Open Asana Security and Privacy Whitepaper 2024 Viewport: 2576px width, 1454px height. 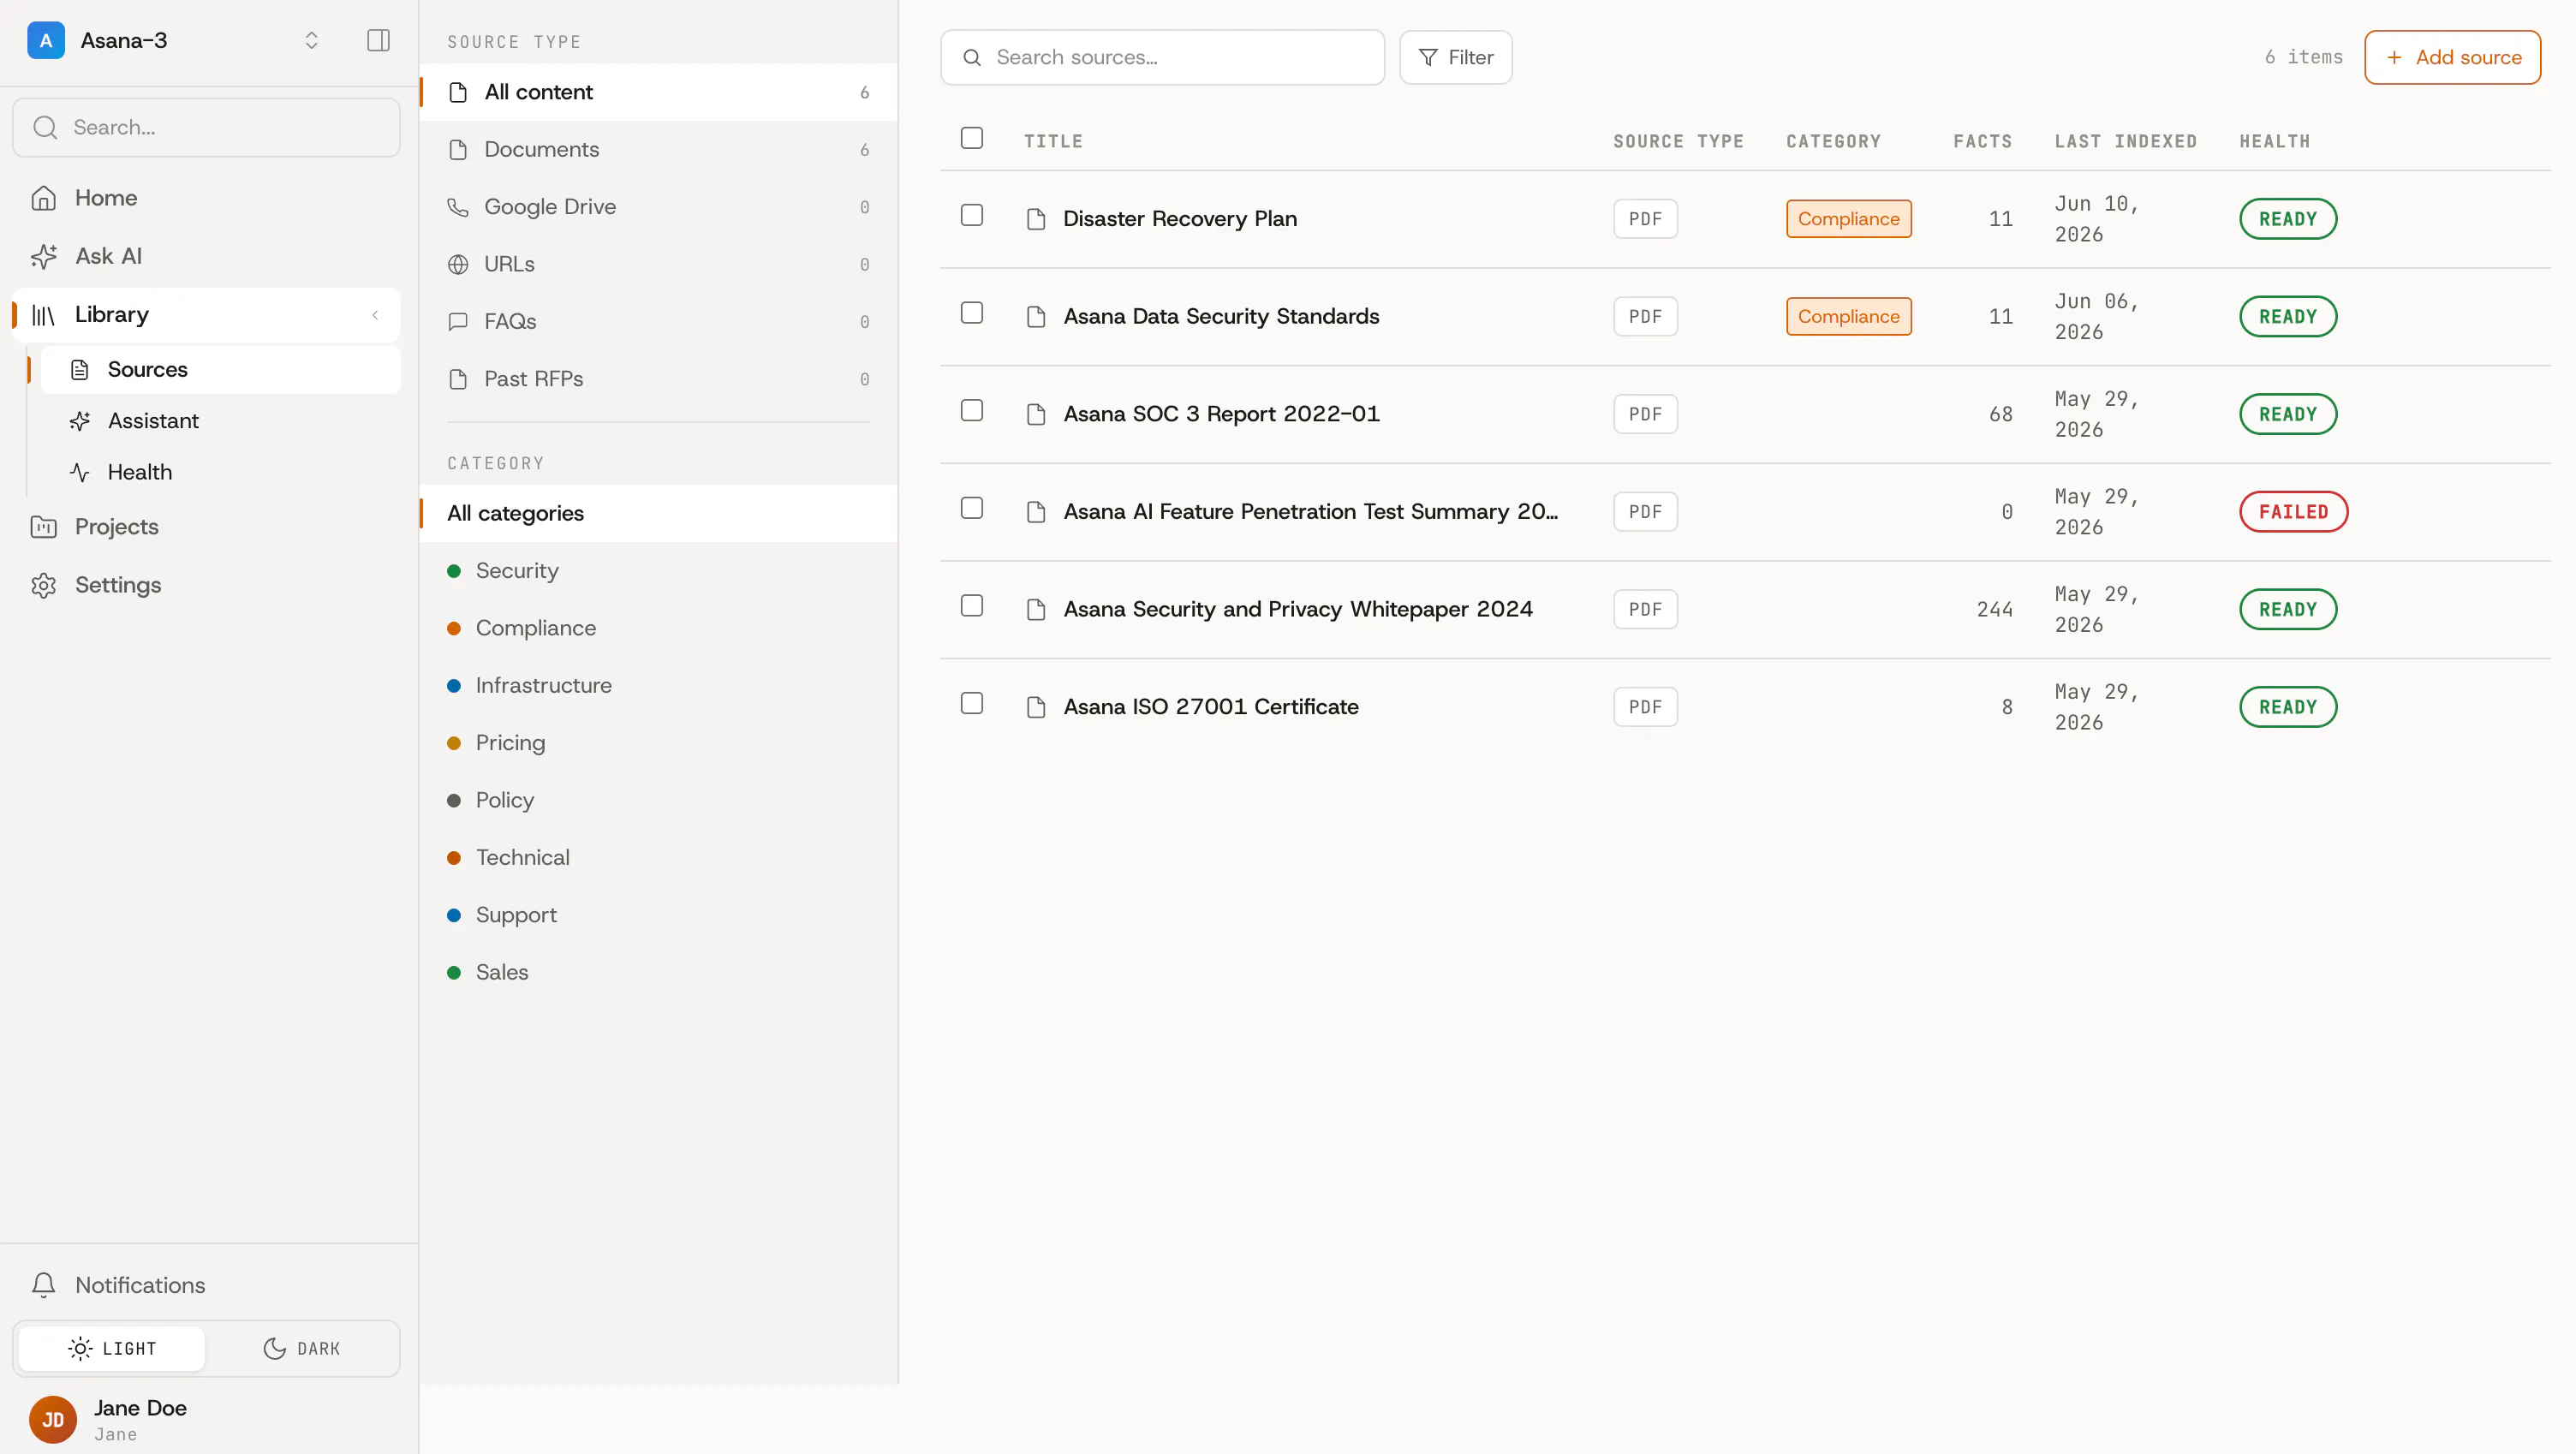(1297, 609)
